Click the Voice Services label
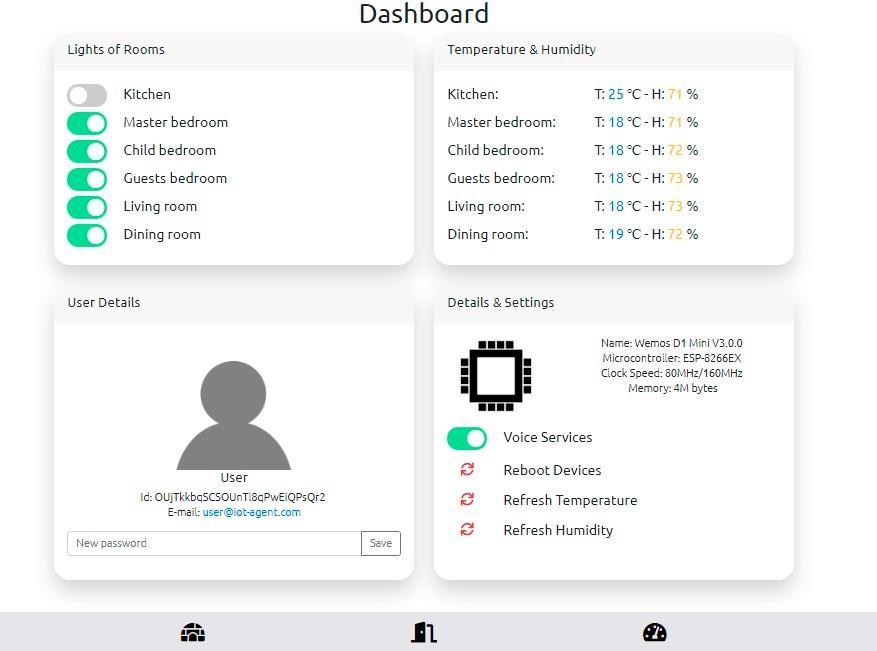 pyautogui.click(x=548, y=437)
